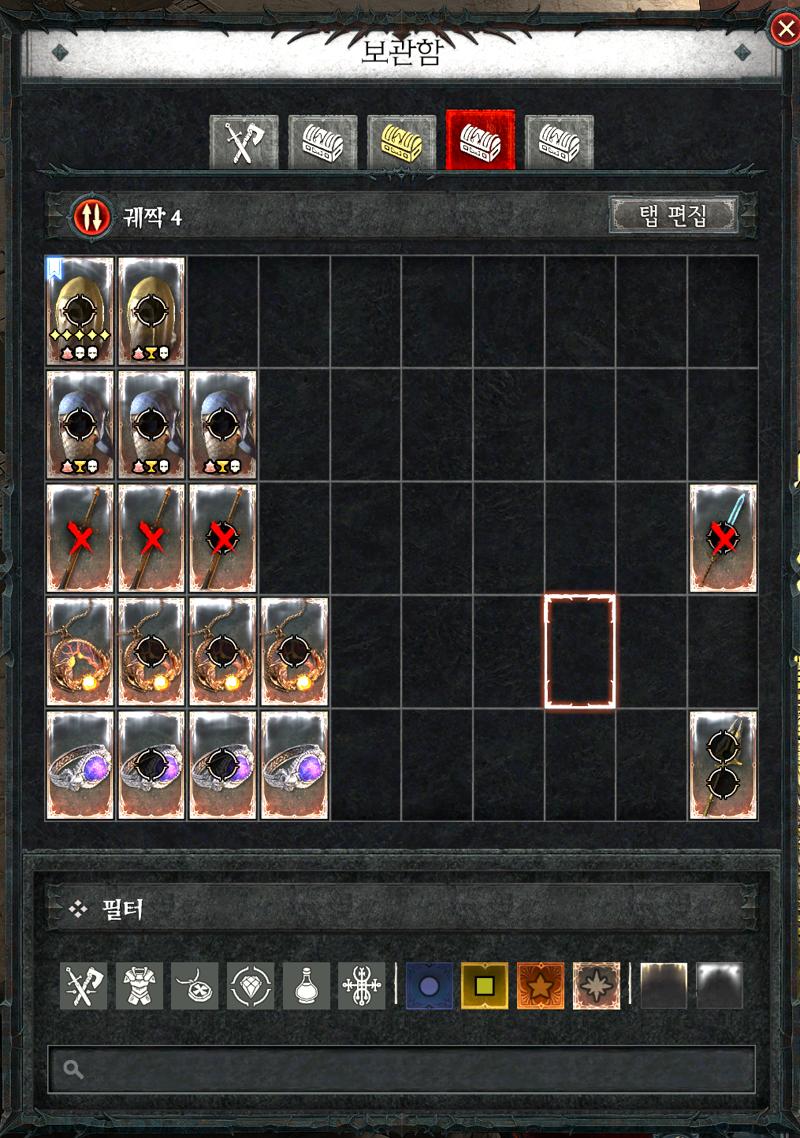The image size is (800, 1138).
Task: Click the 탭 편집 button
Action: tap(673, 216)
